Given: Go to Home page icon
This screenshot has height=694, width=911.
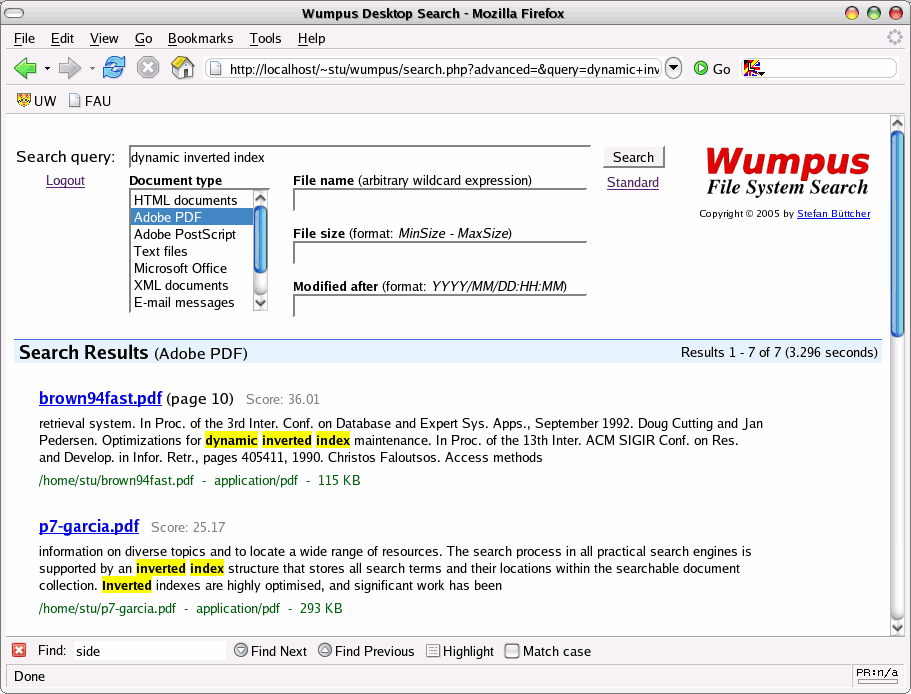Looking at the screenshot, I should (182, 68).
